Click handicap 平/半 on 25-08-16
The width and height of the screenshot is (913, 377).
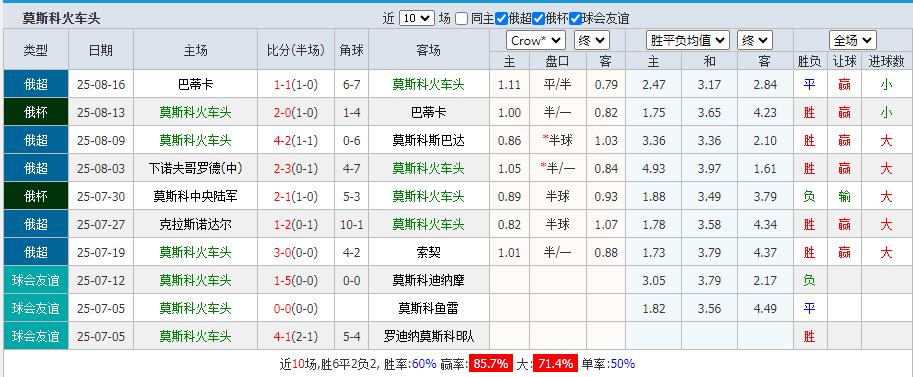(x=558, y=84)
